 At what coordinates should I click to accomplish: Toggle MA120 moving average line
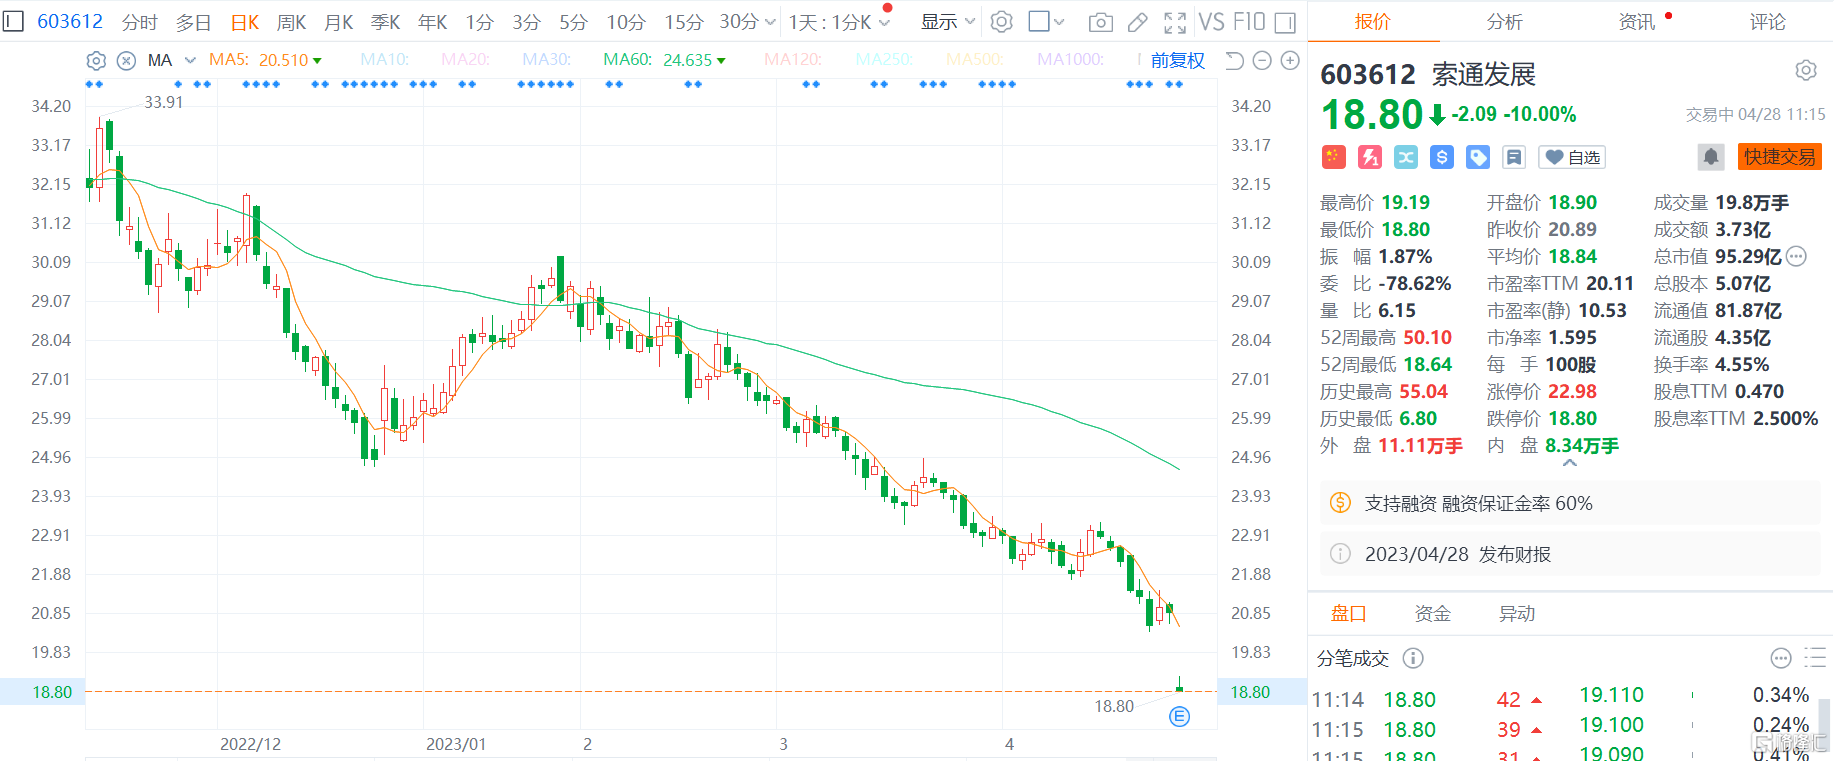pyautogui.click(x=793, y=60)
